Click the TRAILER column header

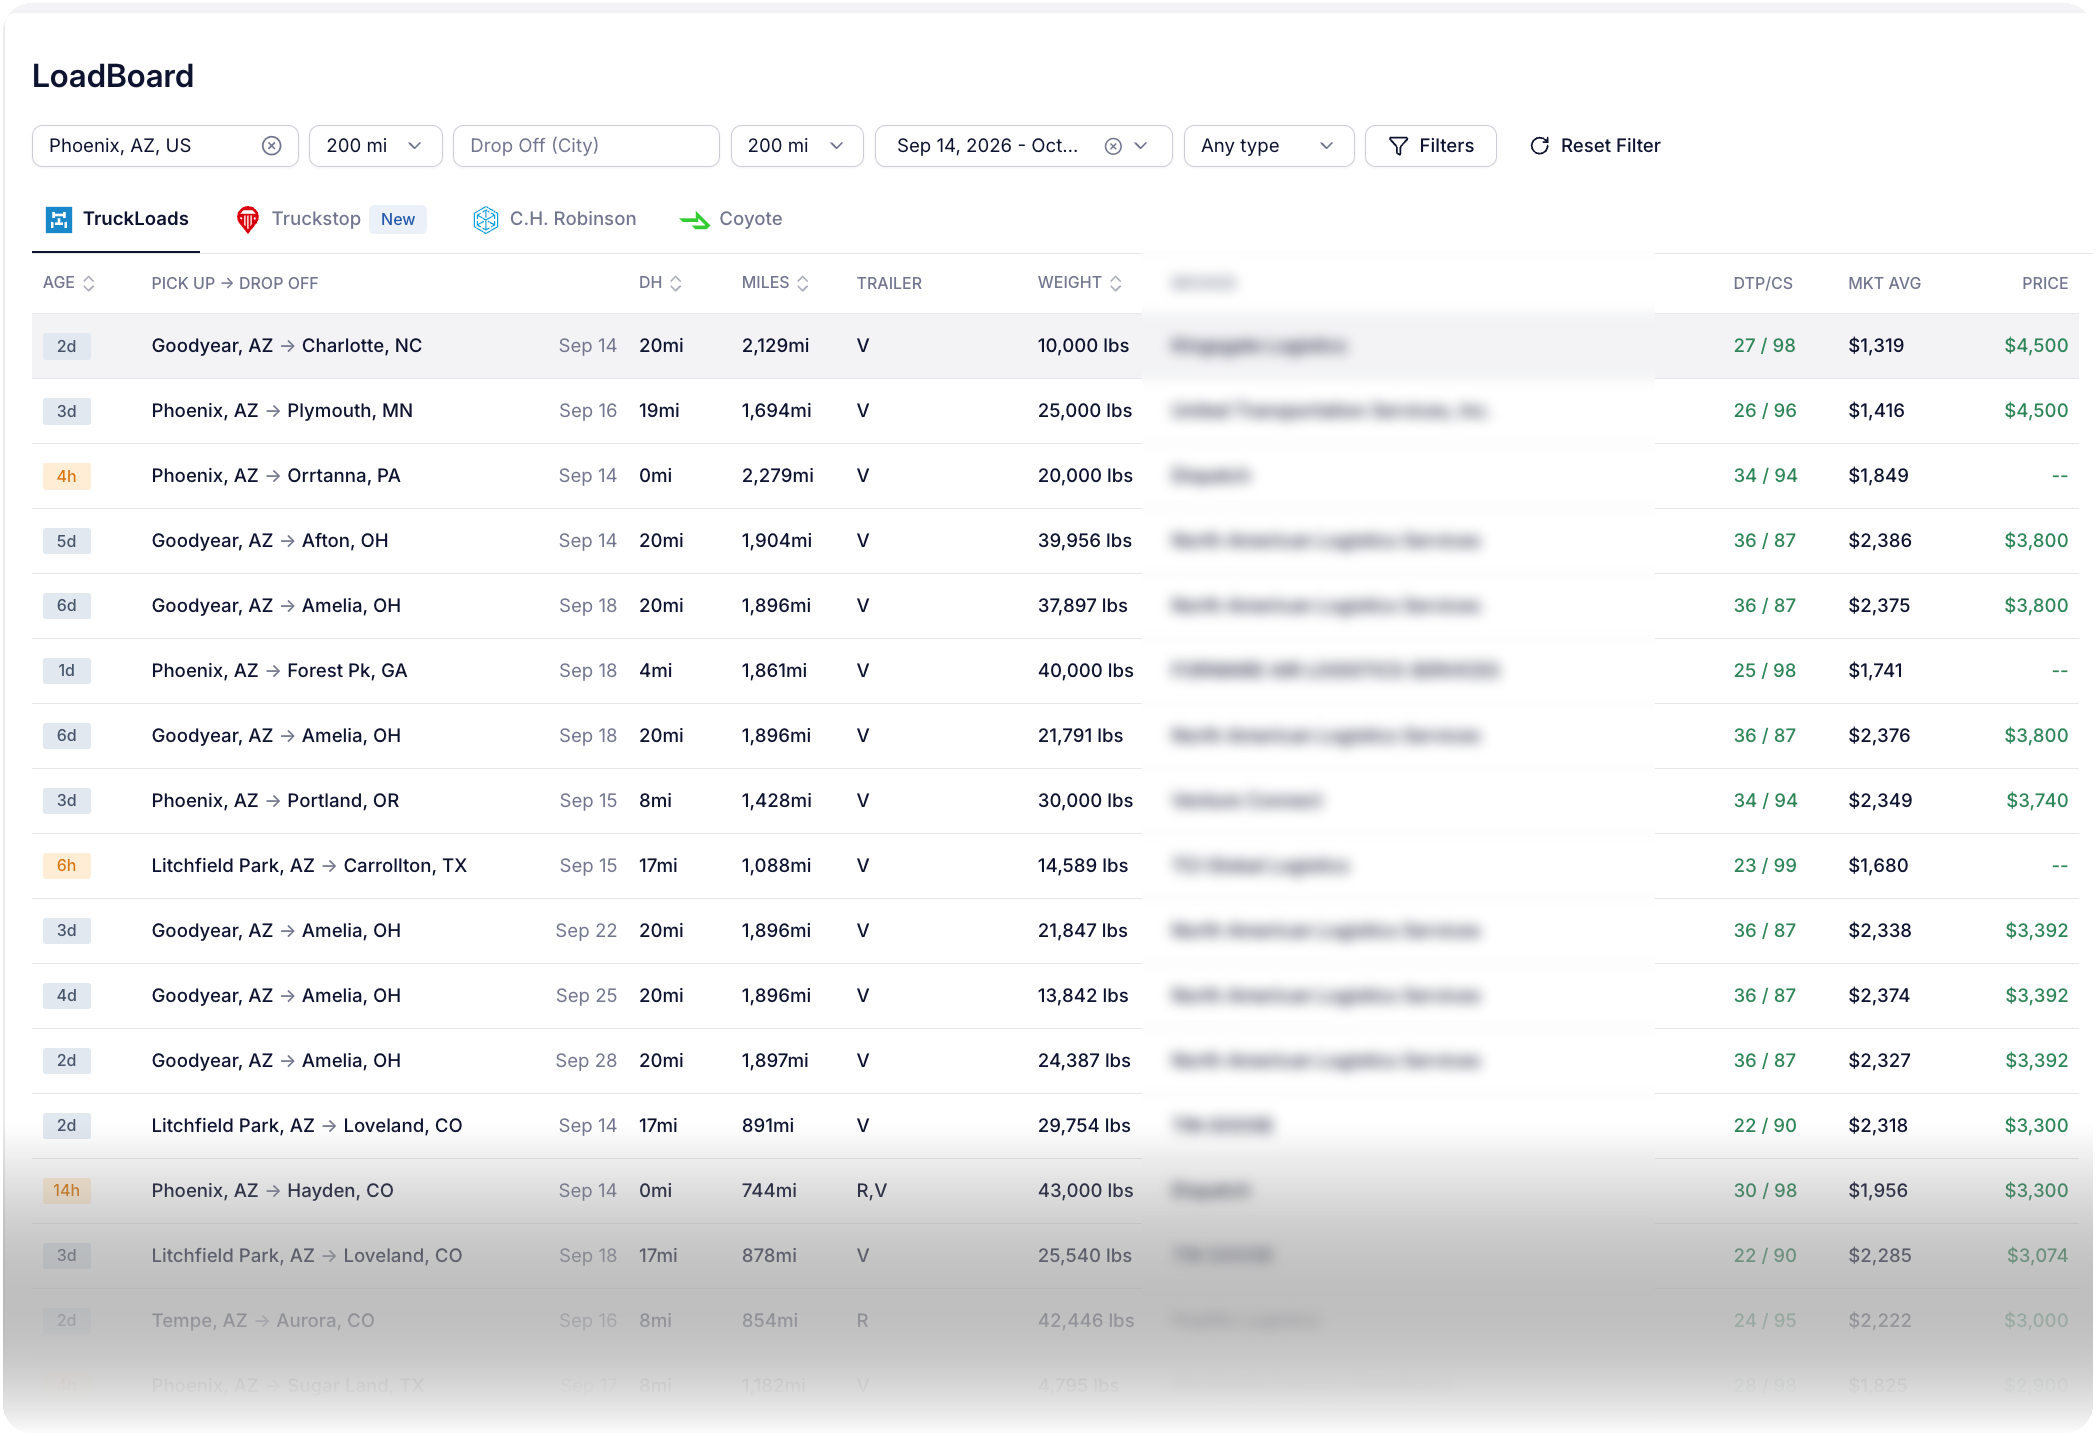coord(889,283)
